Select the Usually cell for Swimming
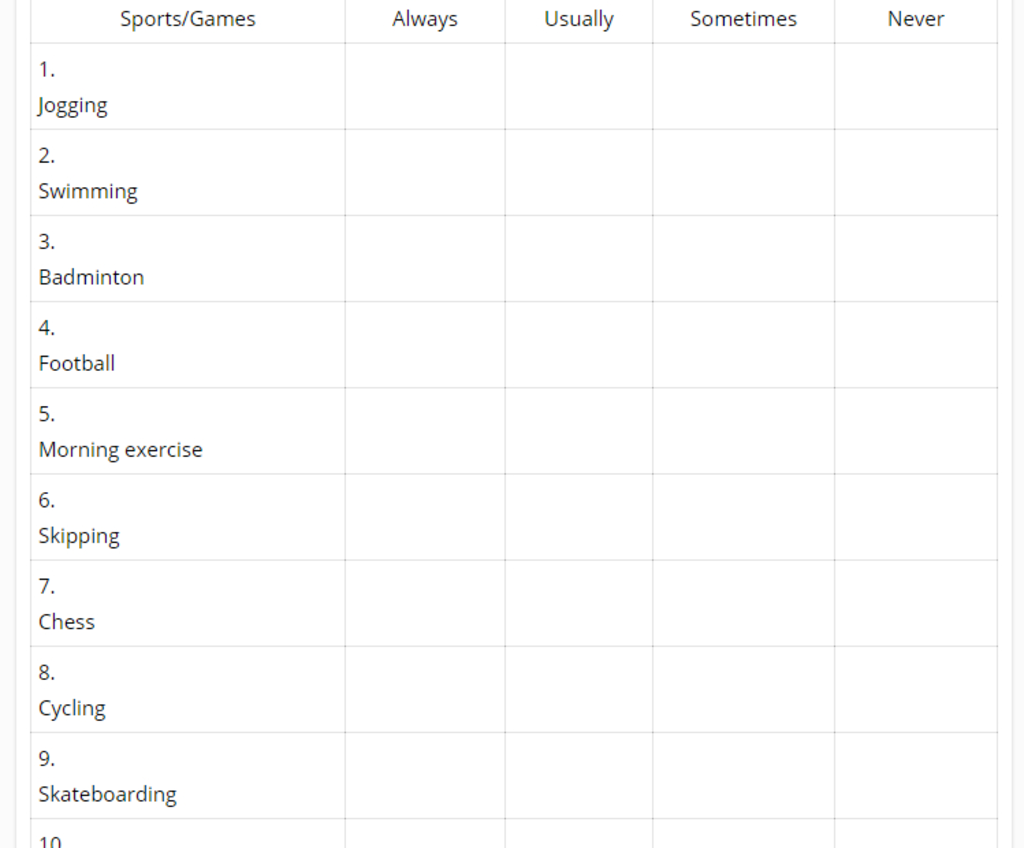Viewport: 1024px width, 848px height. [x=579, y=172]
